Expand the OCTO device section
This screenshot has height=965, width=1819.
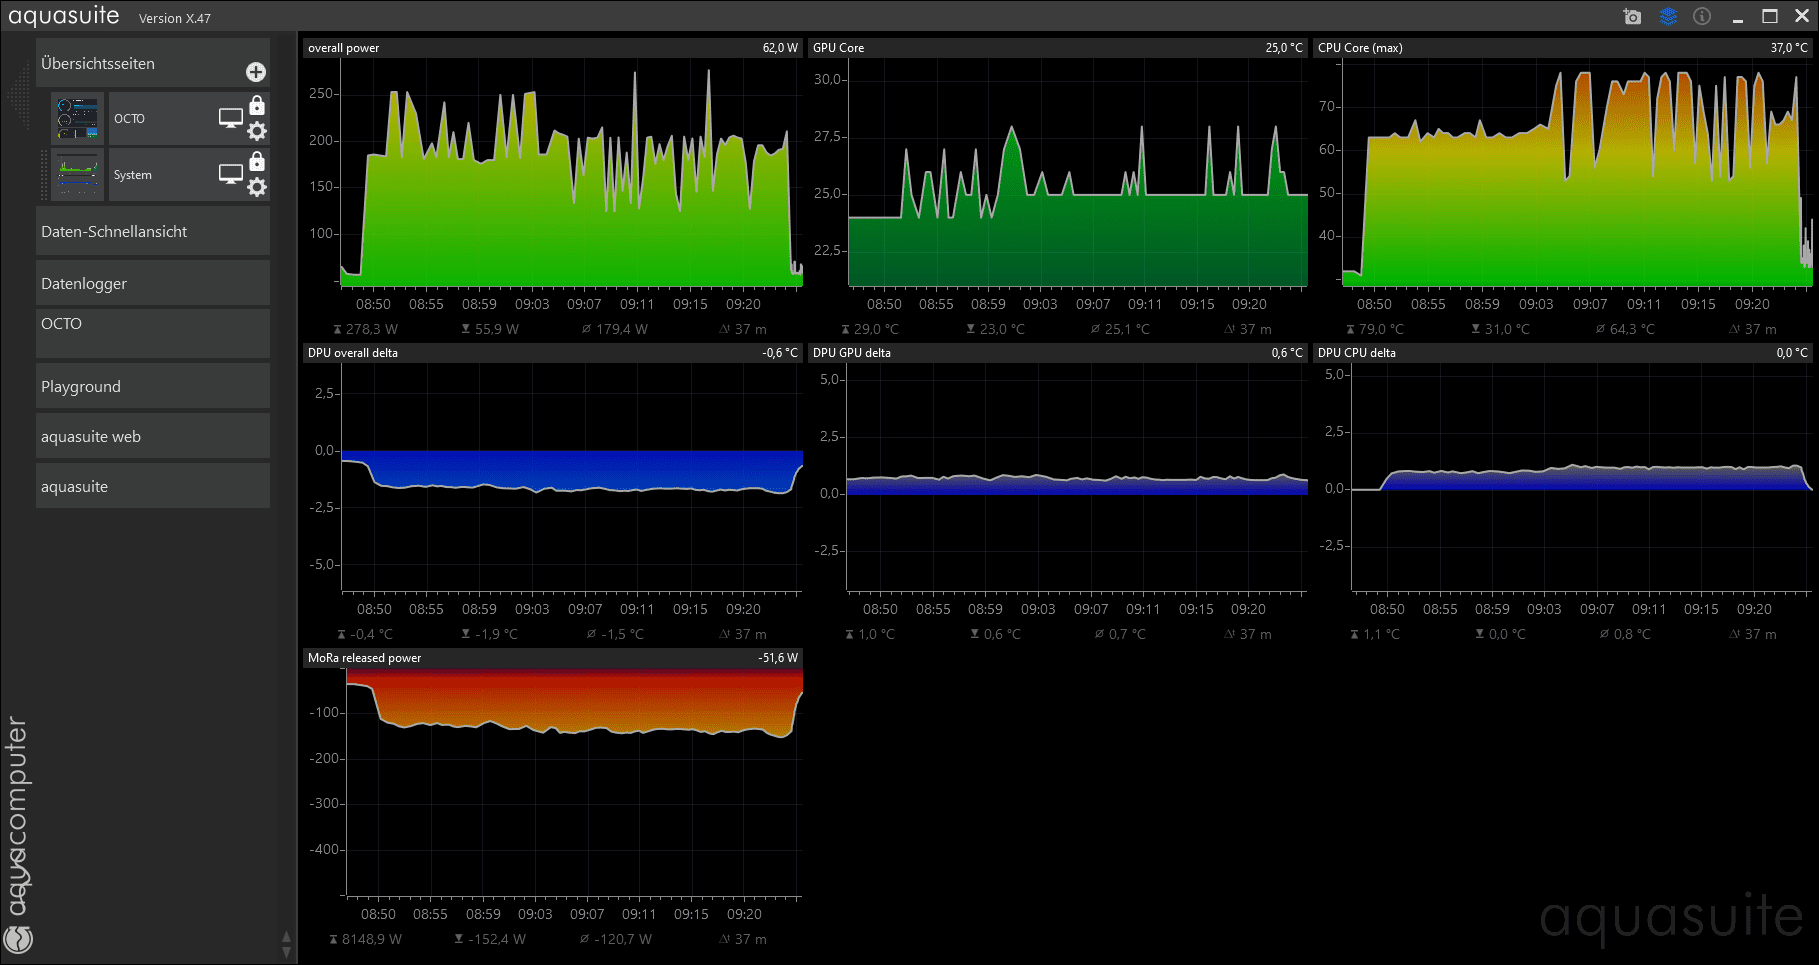coord(153,333)
